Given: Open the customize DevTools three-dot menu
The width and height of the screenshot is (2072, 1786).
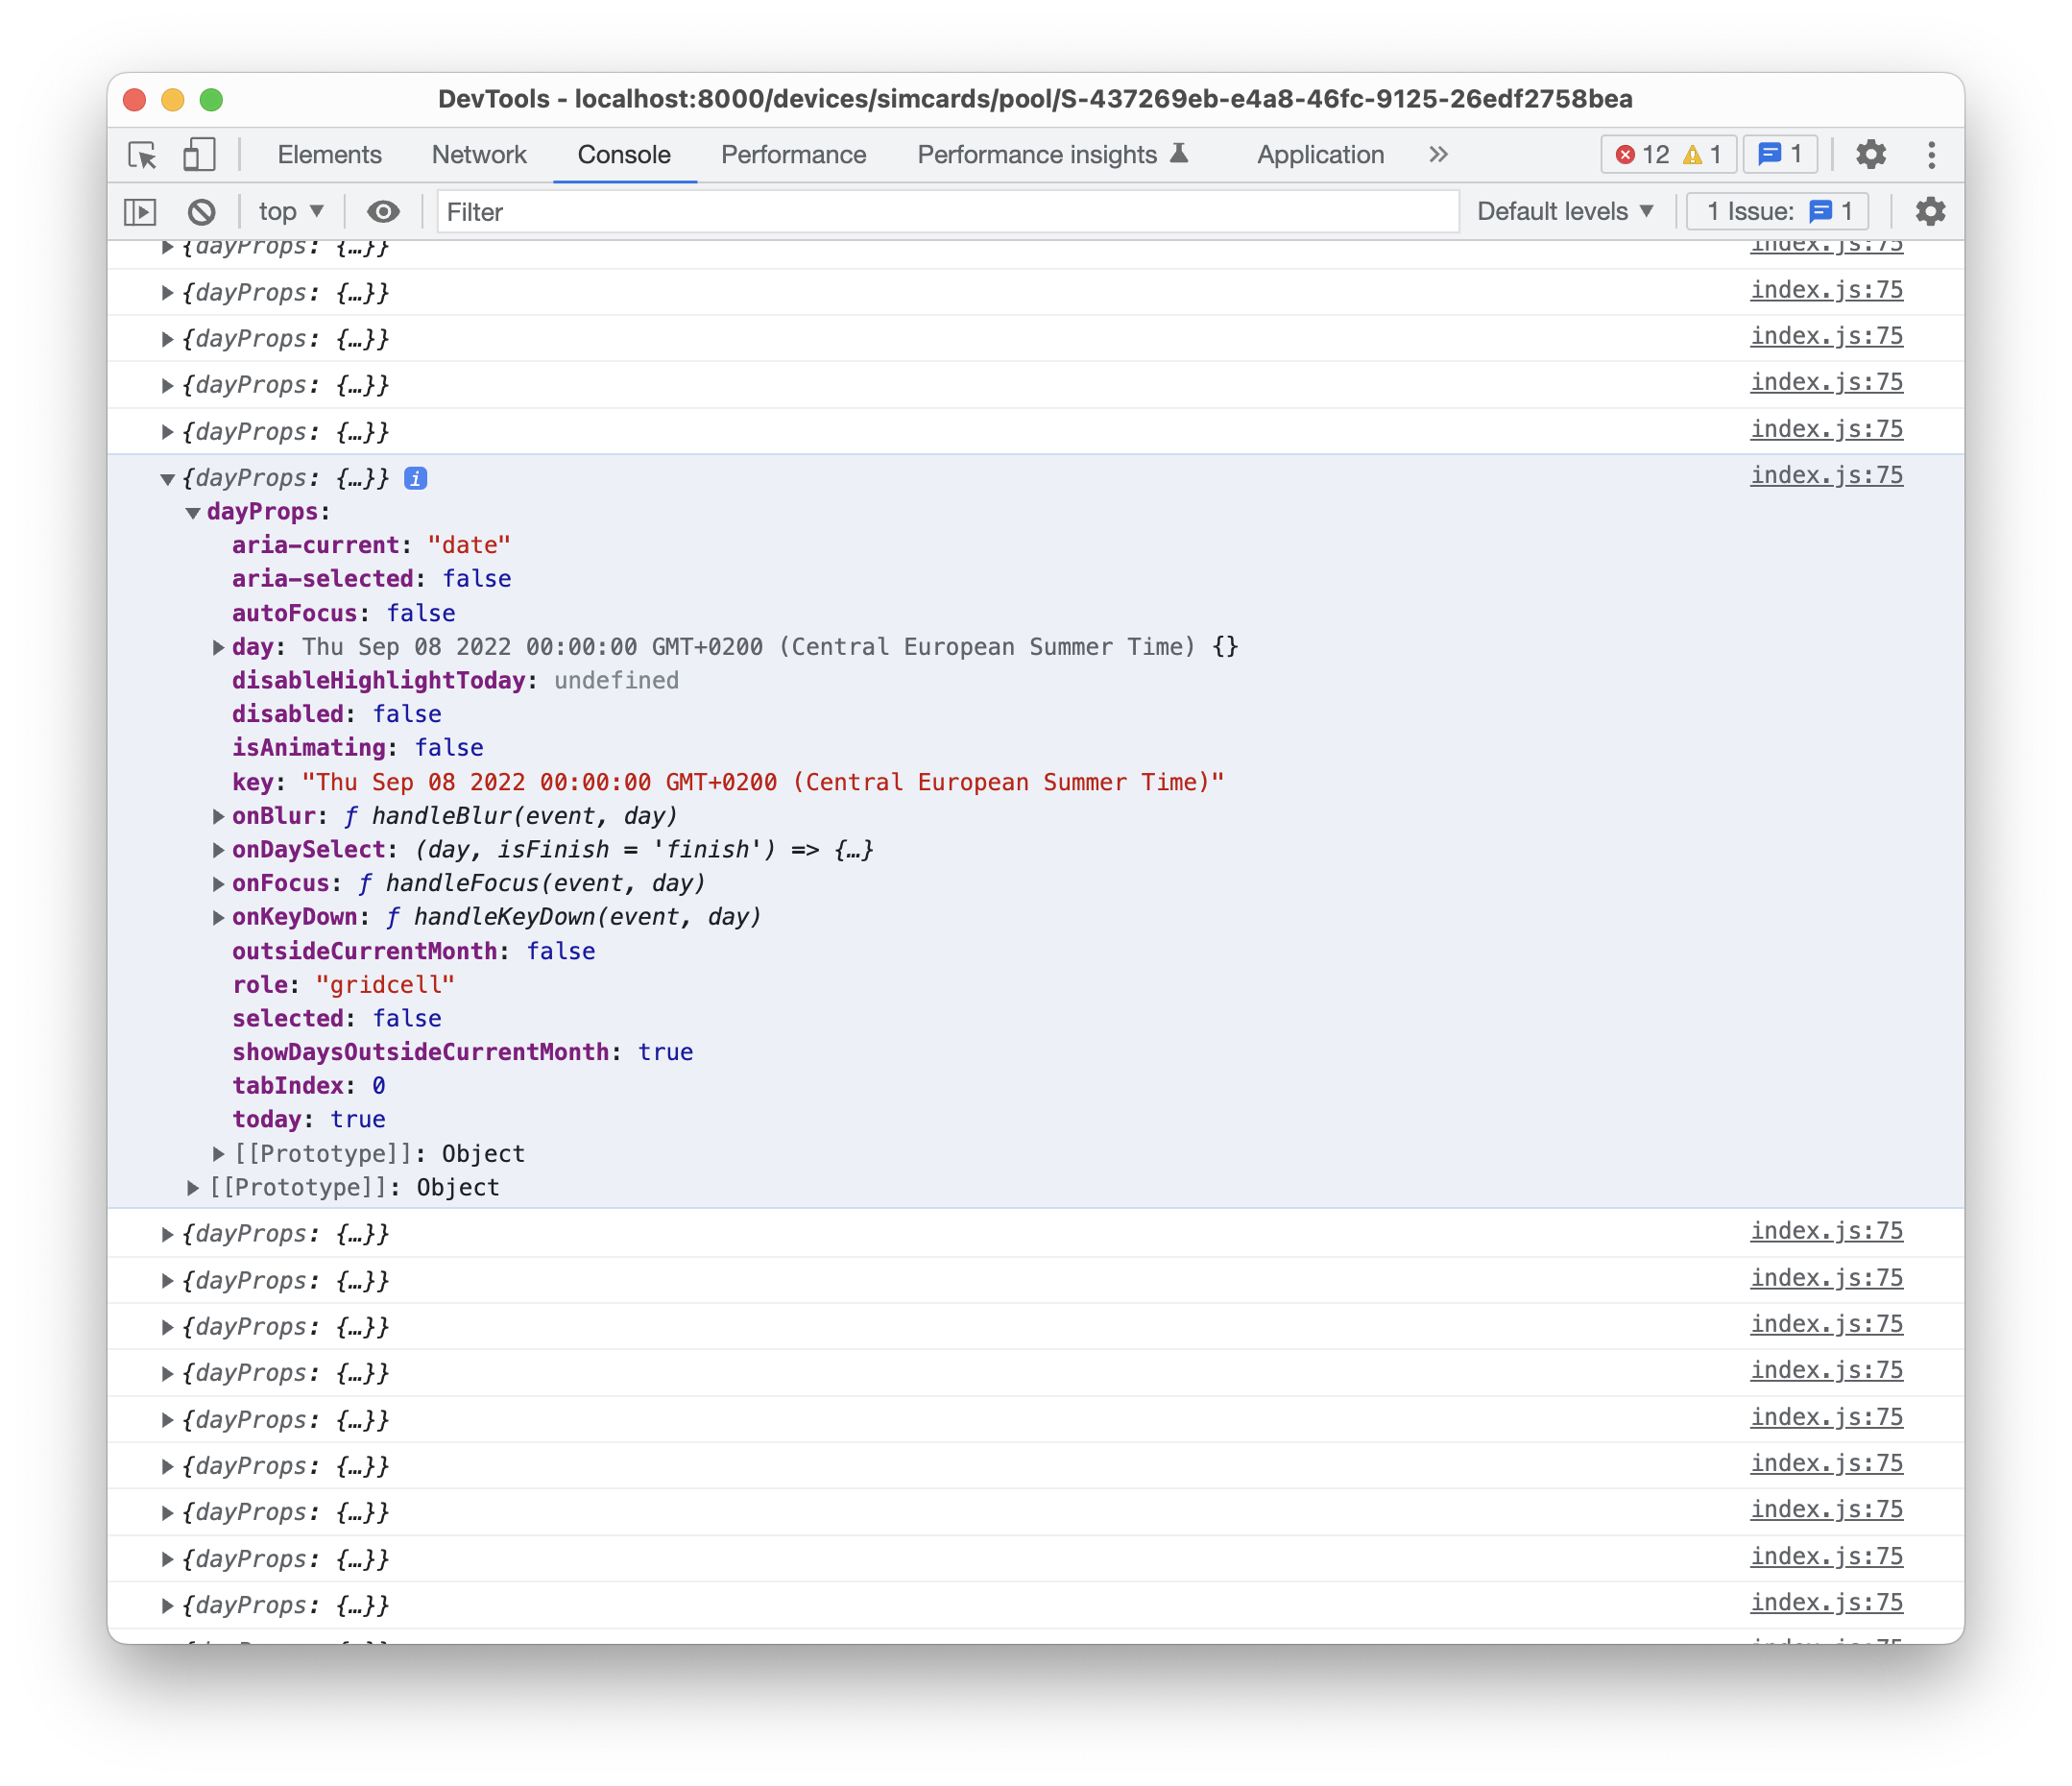Looking at the screenshot, I should coord(1931,154).
